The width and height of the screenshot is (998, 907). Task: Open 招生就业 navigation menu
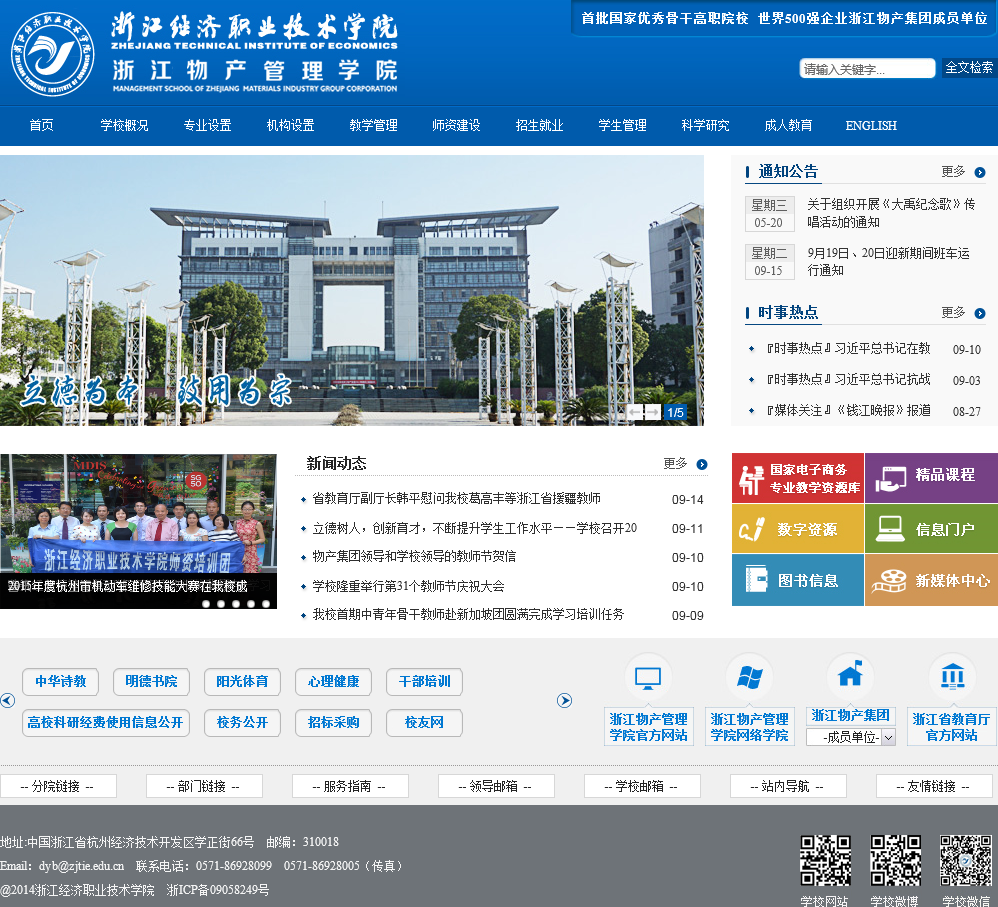(x=539, y=125)
